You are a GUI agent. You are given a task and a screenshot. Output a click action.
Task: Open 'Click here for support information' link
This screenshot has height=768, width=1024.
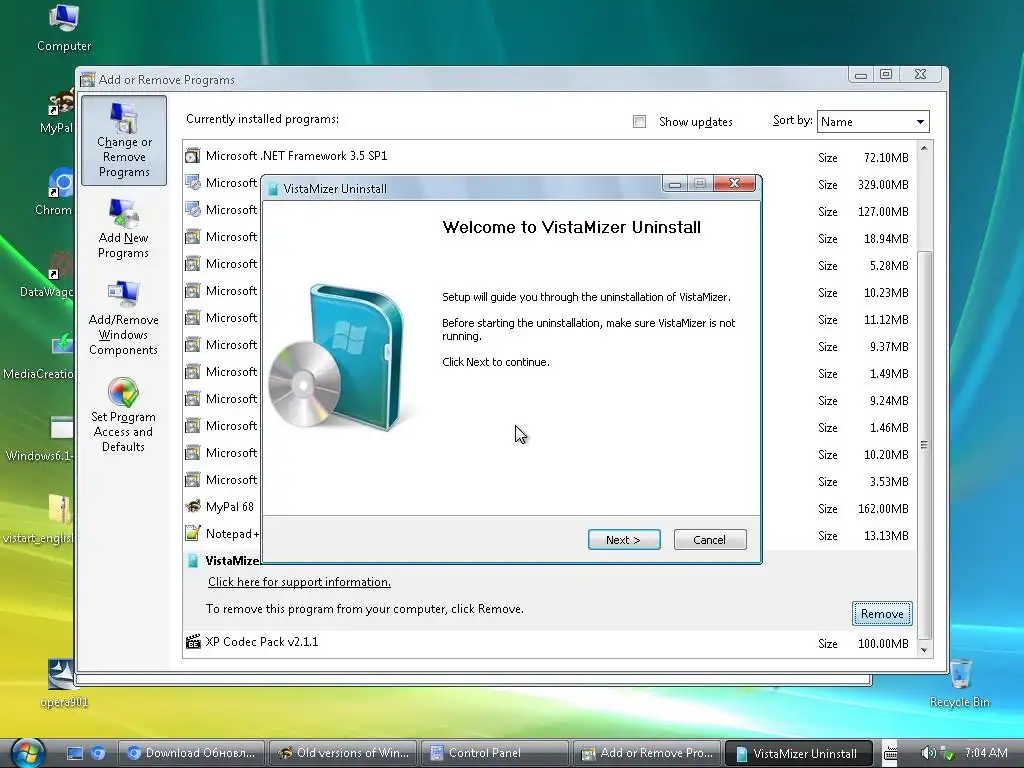coord(299,582)
